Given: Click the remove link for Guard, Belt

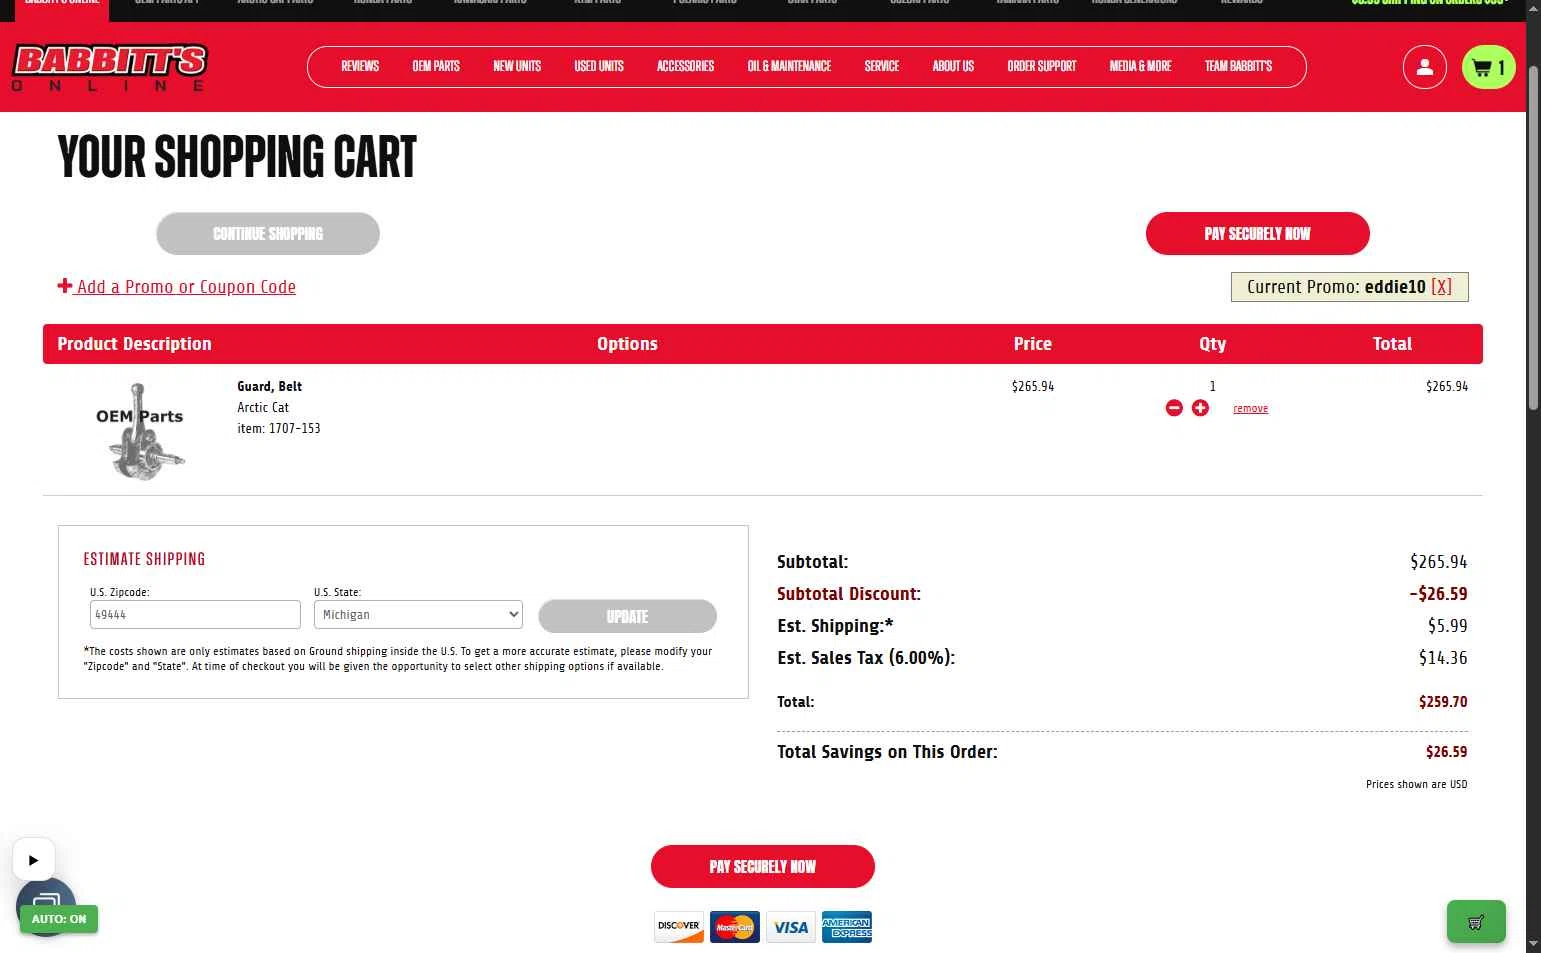Looking at the screenshot, I should click(1250, 408).
